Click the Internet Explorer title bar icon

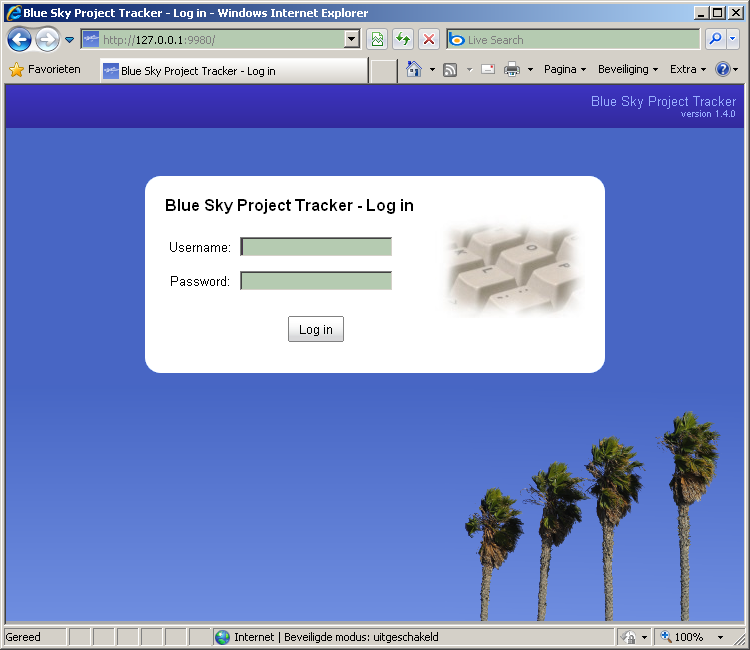[13, 12]
